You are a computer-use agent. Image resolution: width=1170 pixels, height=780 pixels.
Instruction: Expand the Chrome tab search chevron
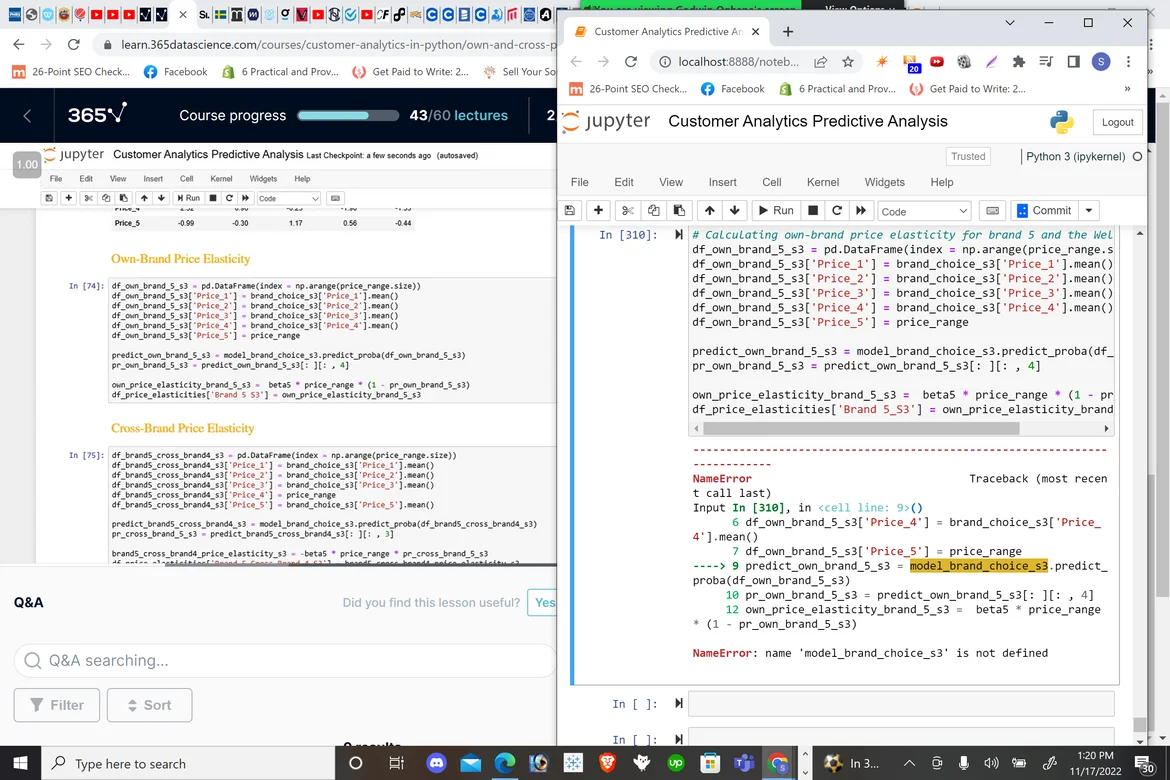[x=1009, y=23]
